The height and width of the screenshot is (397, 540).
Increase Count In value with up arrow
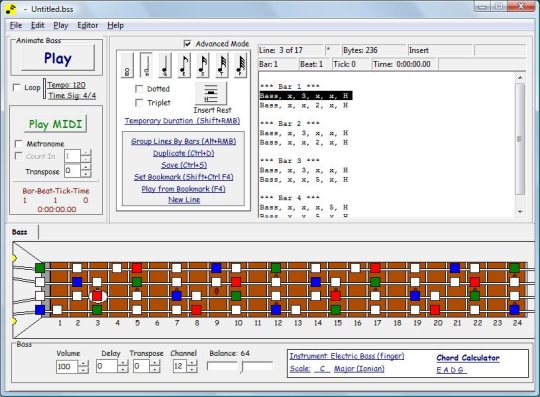coord(86,153)
